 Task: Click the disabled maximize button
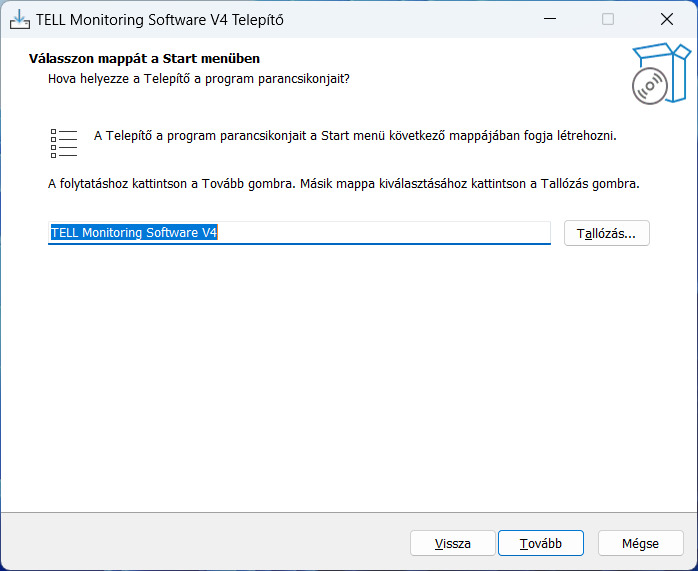[608, 19]
